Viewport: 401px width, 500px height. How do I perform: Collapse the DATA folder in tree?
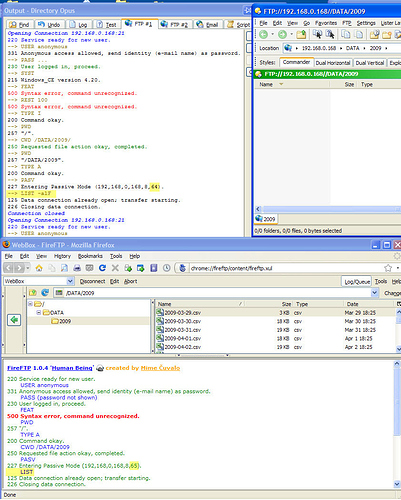[x=39, y=312]
